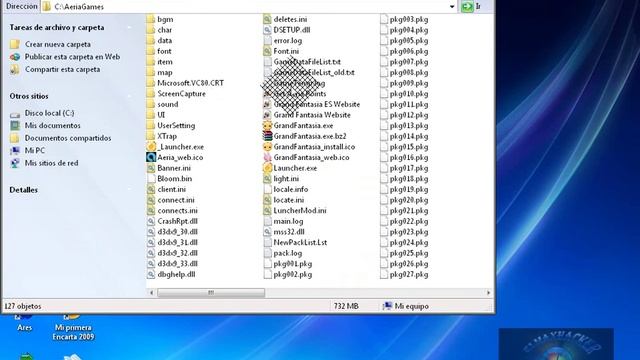Open Documentos compartidos link
Screen dimensions: 640x360
coord(68,138)
